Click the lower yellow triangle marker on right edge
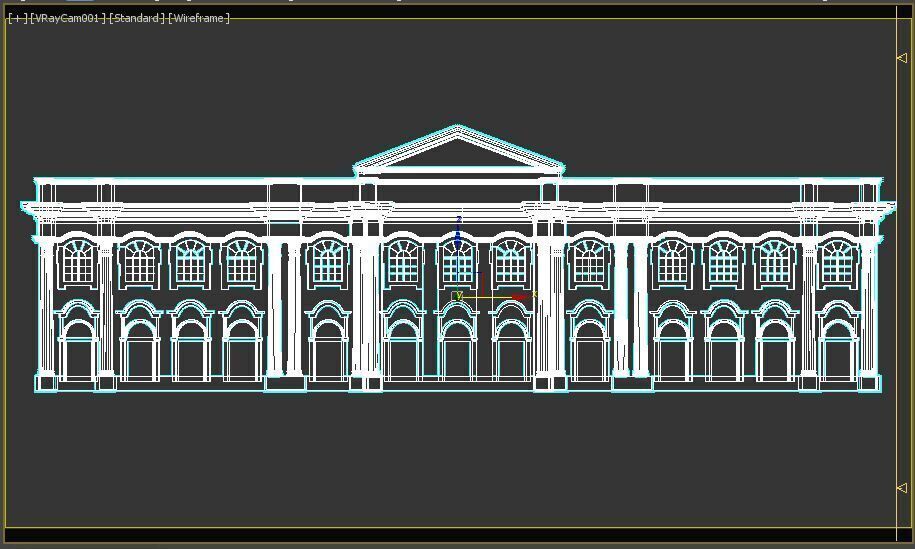This screenshot has height=549, width=915. [x=902, y=487]
